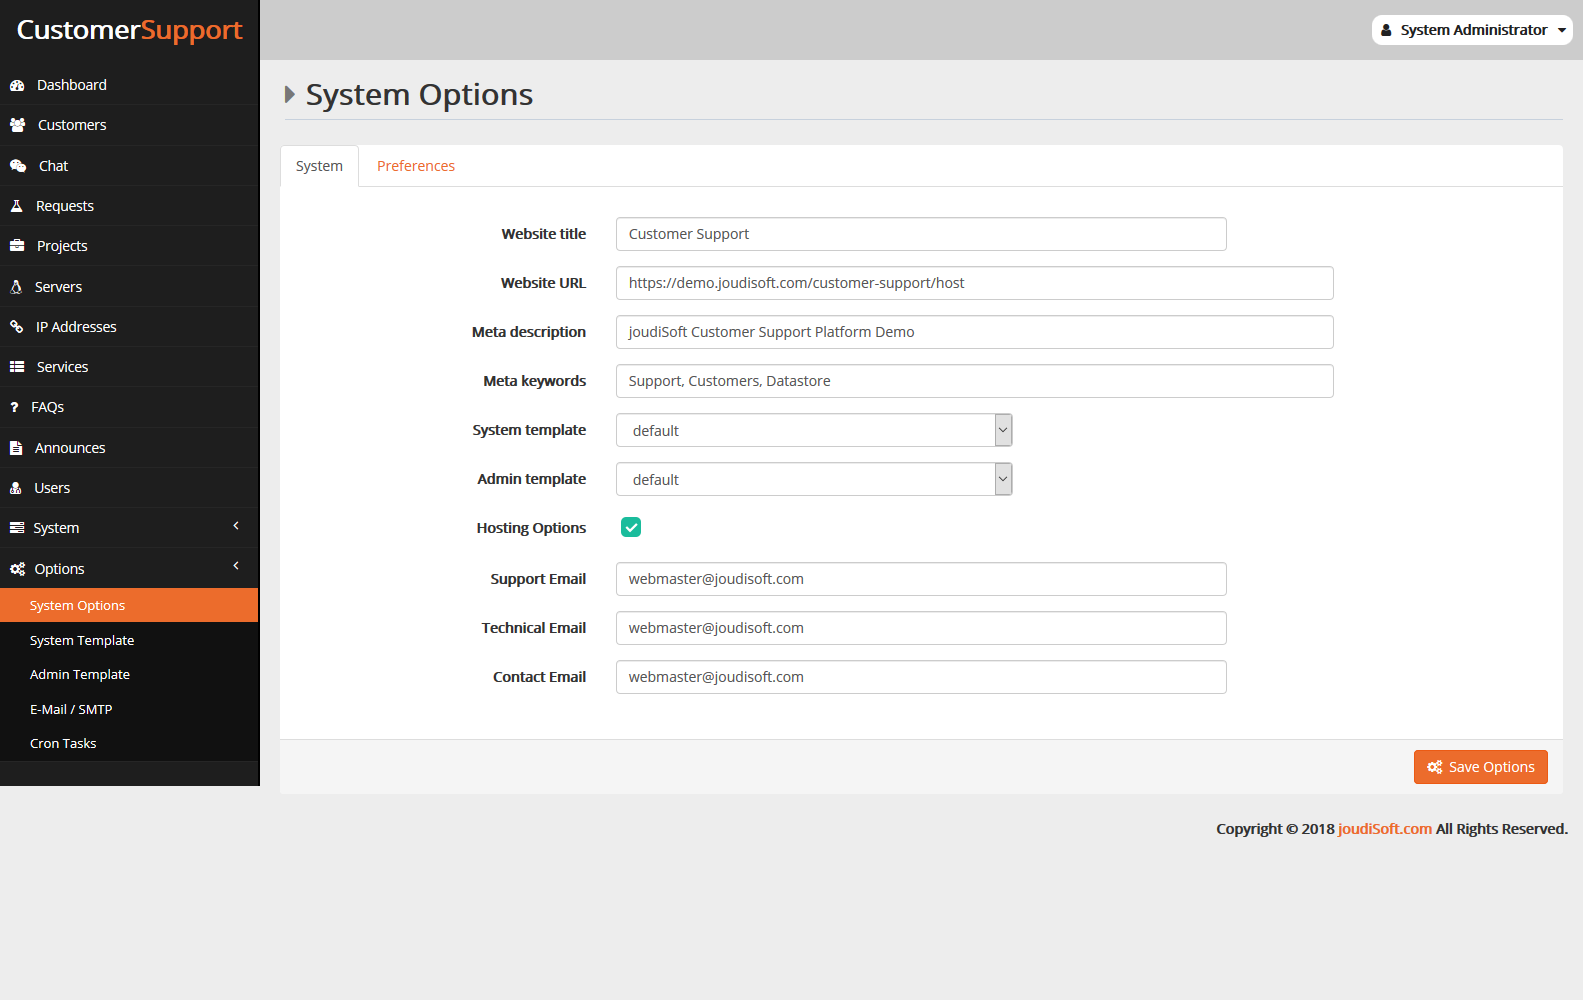Click the user icon beside System Administrator
The height and width of the screenshot is (1000, 1583).
(x=1386, y=30)
